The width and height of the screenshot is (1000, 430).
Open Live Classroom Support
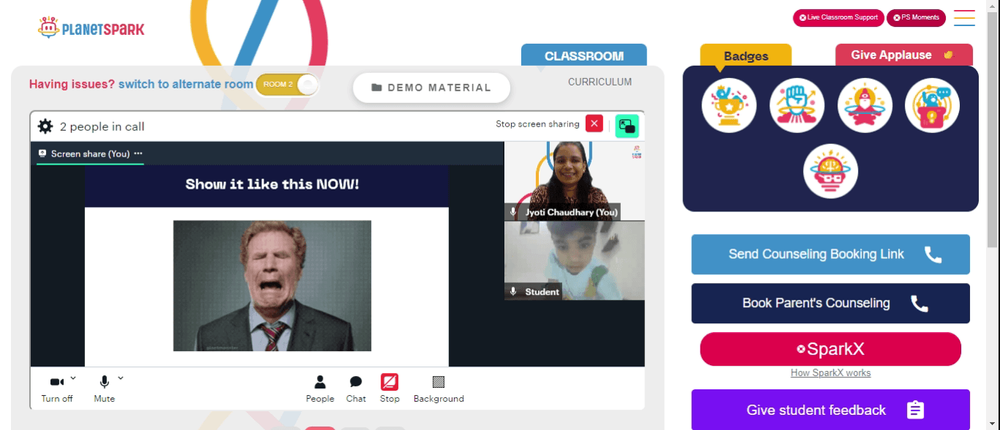coord(837,17)
